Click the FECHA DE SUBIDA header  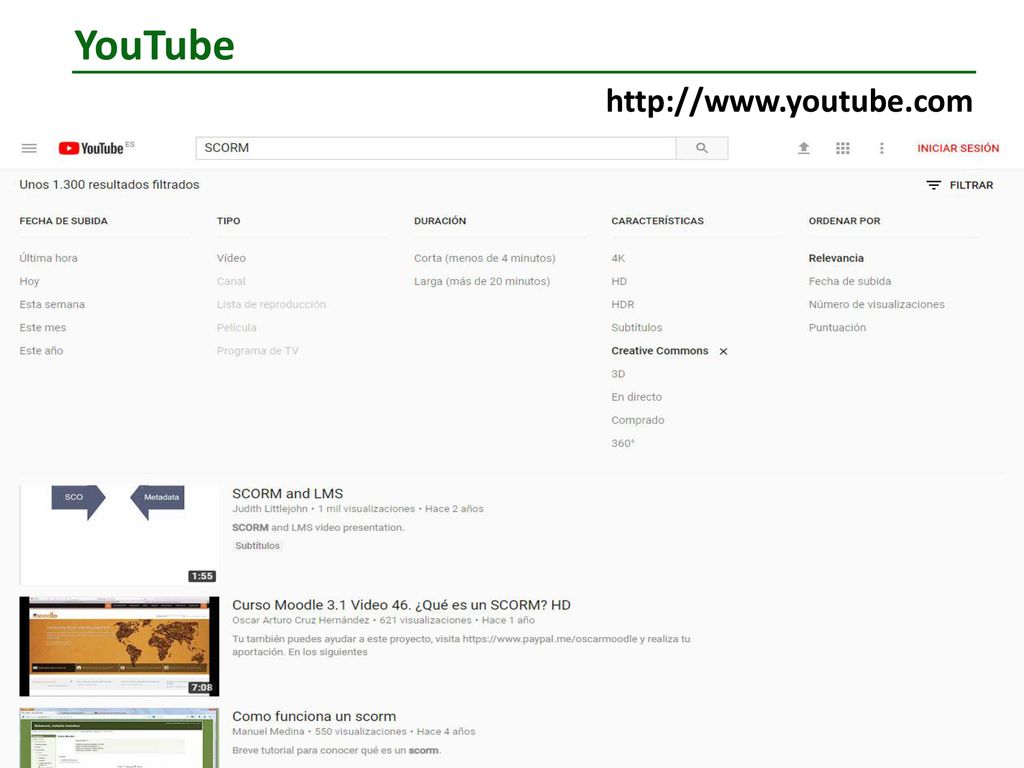coord(63,221)
